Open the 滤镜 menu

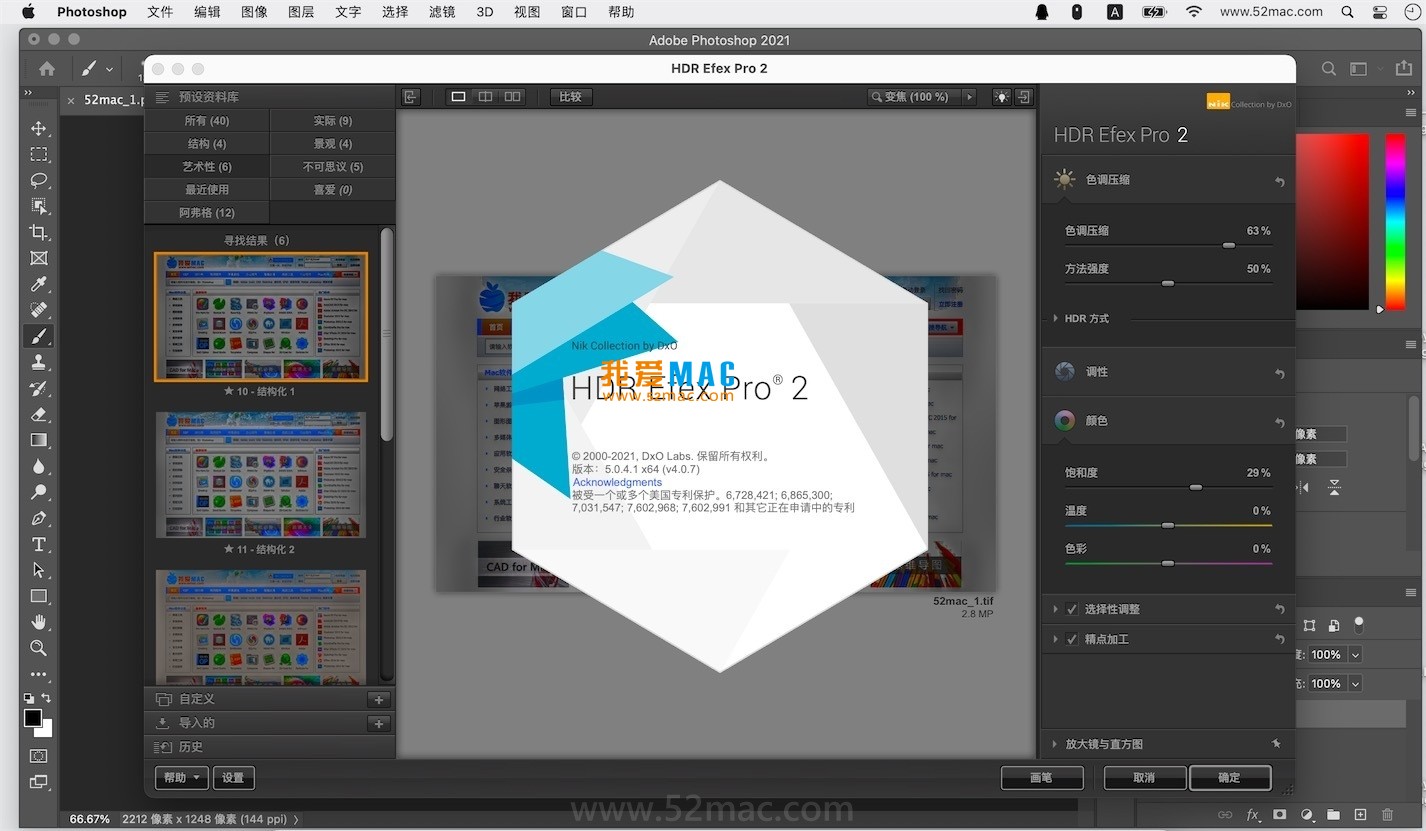click(442, 12)
